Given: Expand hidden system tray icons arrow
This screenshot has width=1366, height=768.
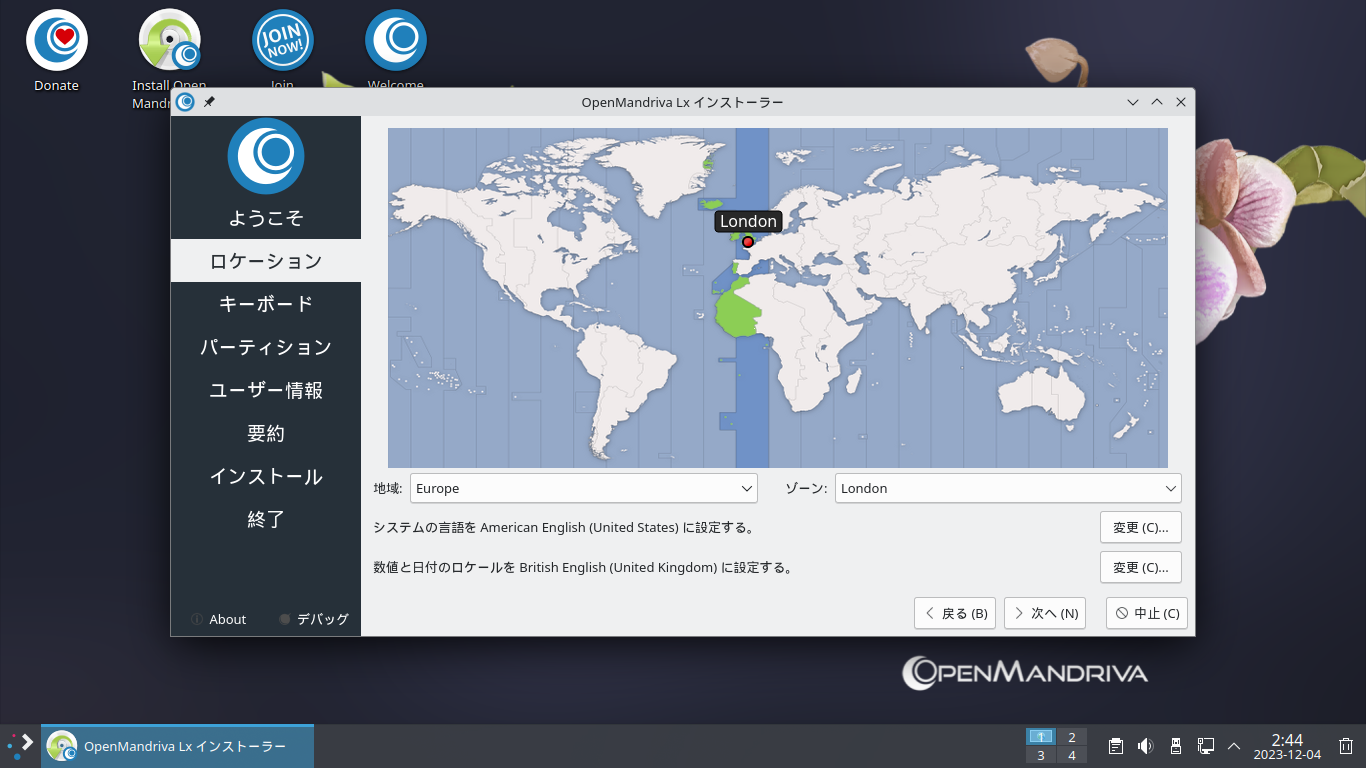Looking at the screenshot, I should coord(1234,746).
